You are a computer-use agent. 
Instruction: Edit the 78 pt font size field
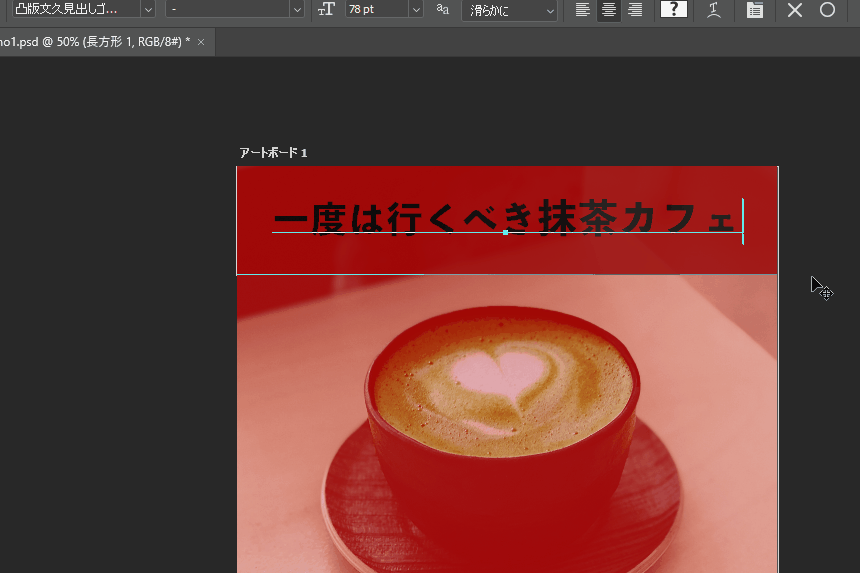coord(376,9)
